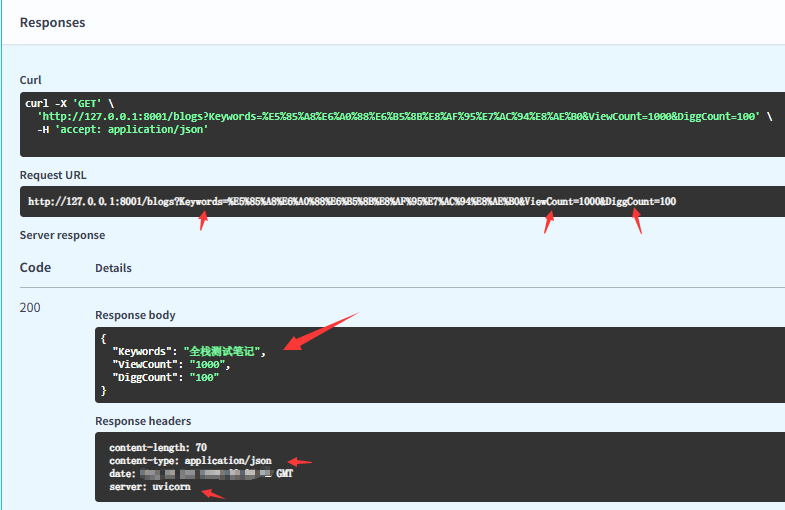Click the Details column header

[x=114, y=268]
